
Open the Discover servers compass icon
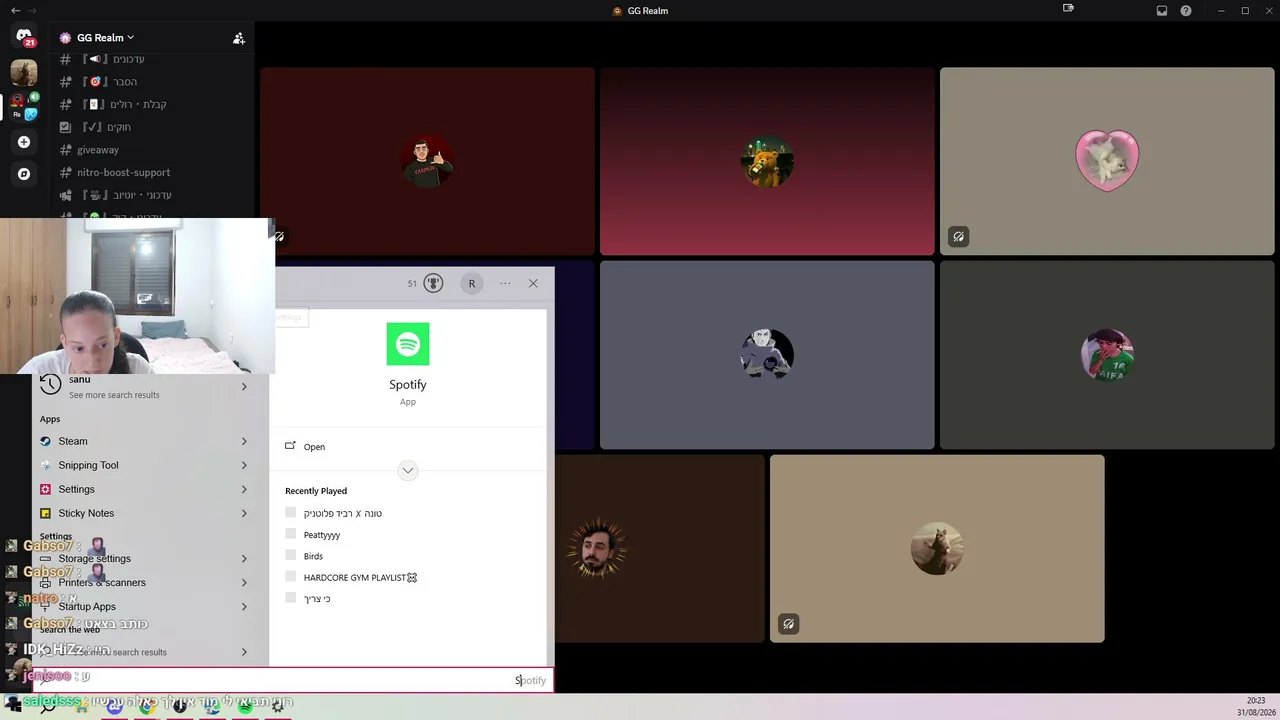tap(24, 174)
